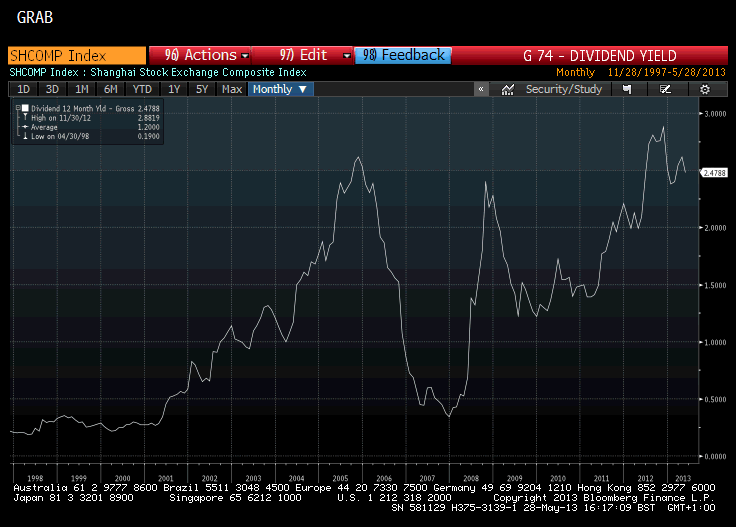Open the chart settings gear icon

[705, 89]
